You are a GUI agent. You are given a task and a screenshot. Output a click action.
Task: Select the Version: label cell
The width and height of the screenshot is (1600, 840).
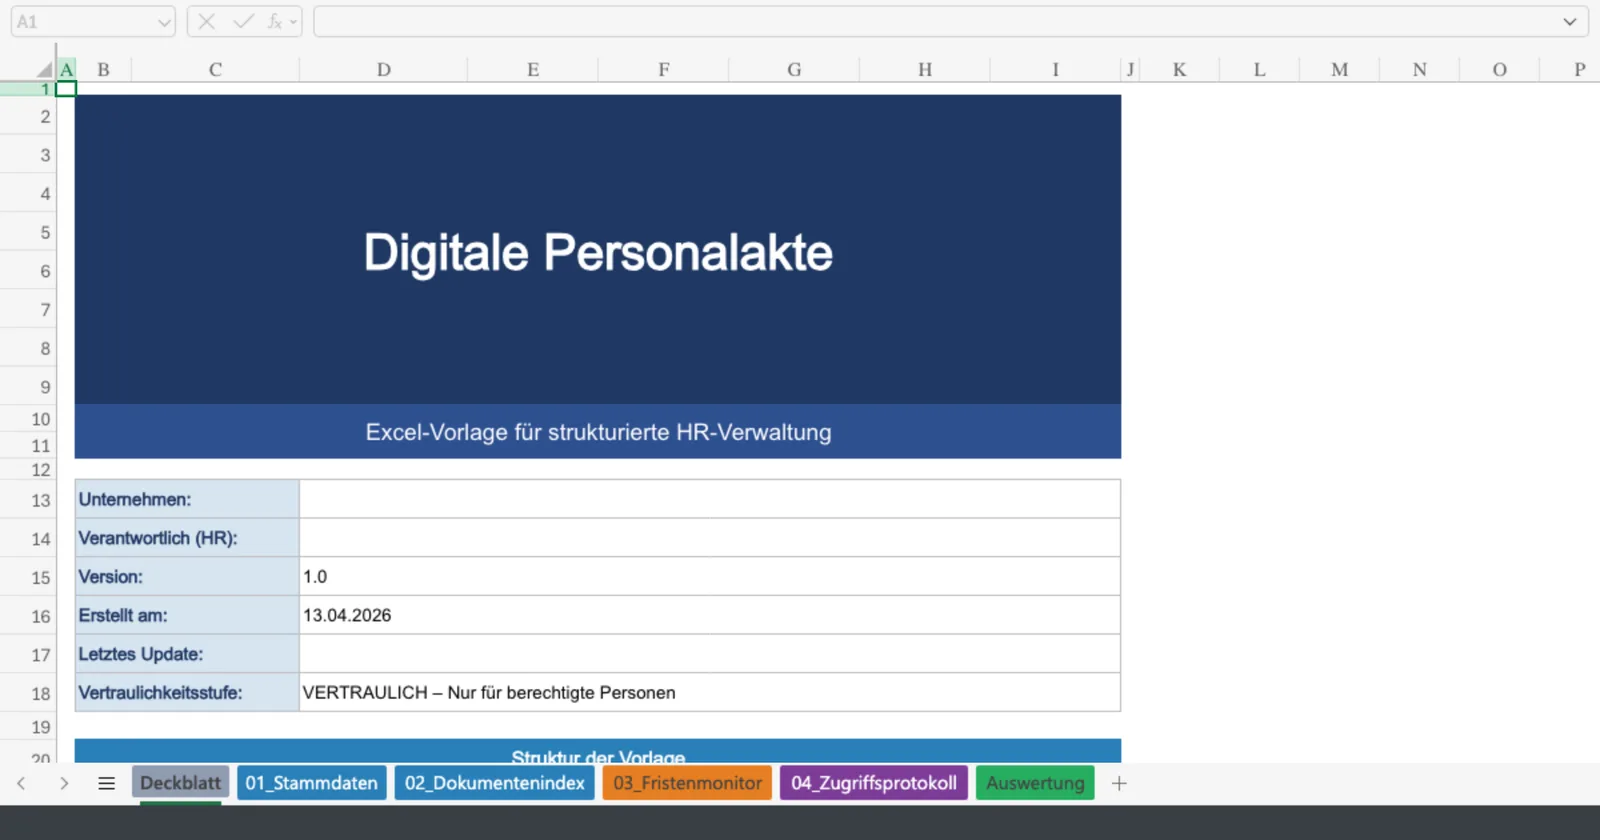pos(187,577)
